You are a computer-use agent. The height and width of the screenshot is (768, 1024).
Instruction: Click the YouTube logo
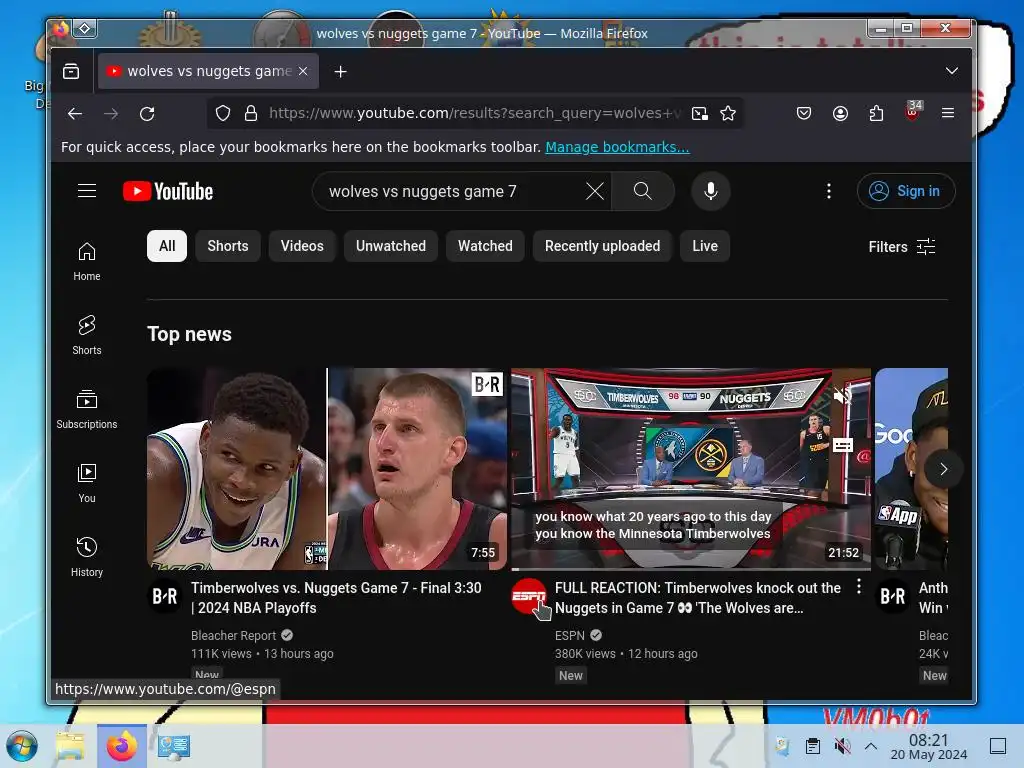168,191
